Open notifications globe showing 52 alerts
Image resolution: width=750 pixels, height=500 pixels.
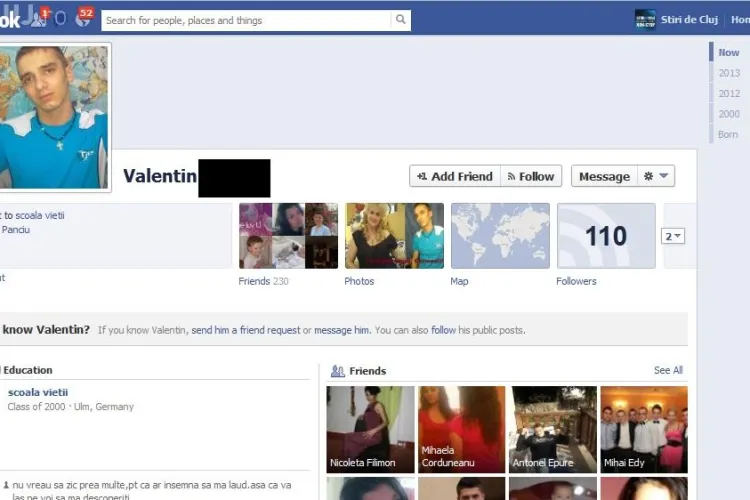(83, 19)
